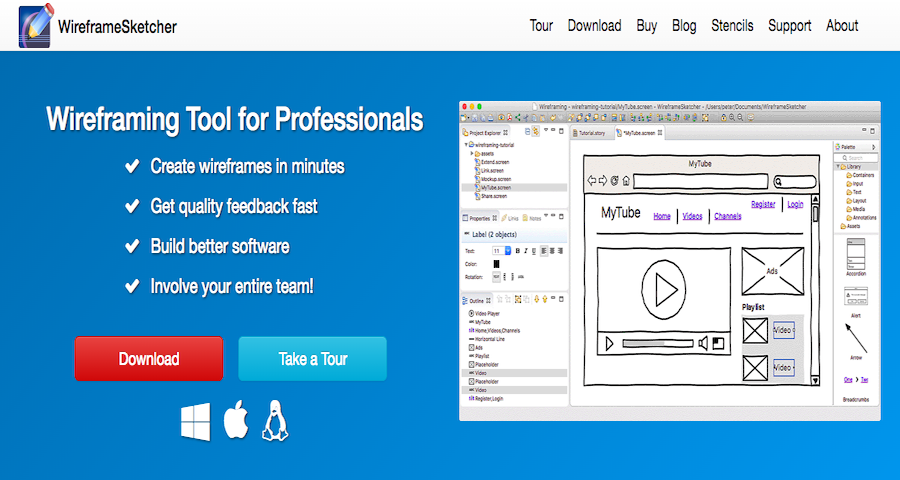Open the Properties tab
Image resolution: width=900 pixels, height=480 pixels.
coord(479,218)
